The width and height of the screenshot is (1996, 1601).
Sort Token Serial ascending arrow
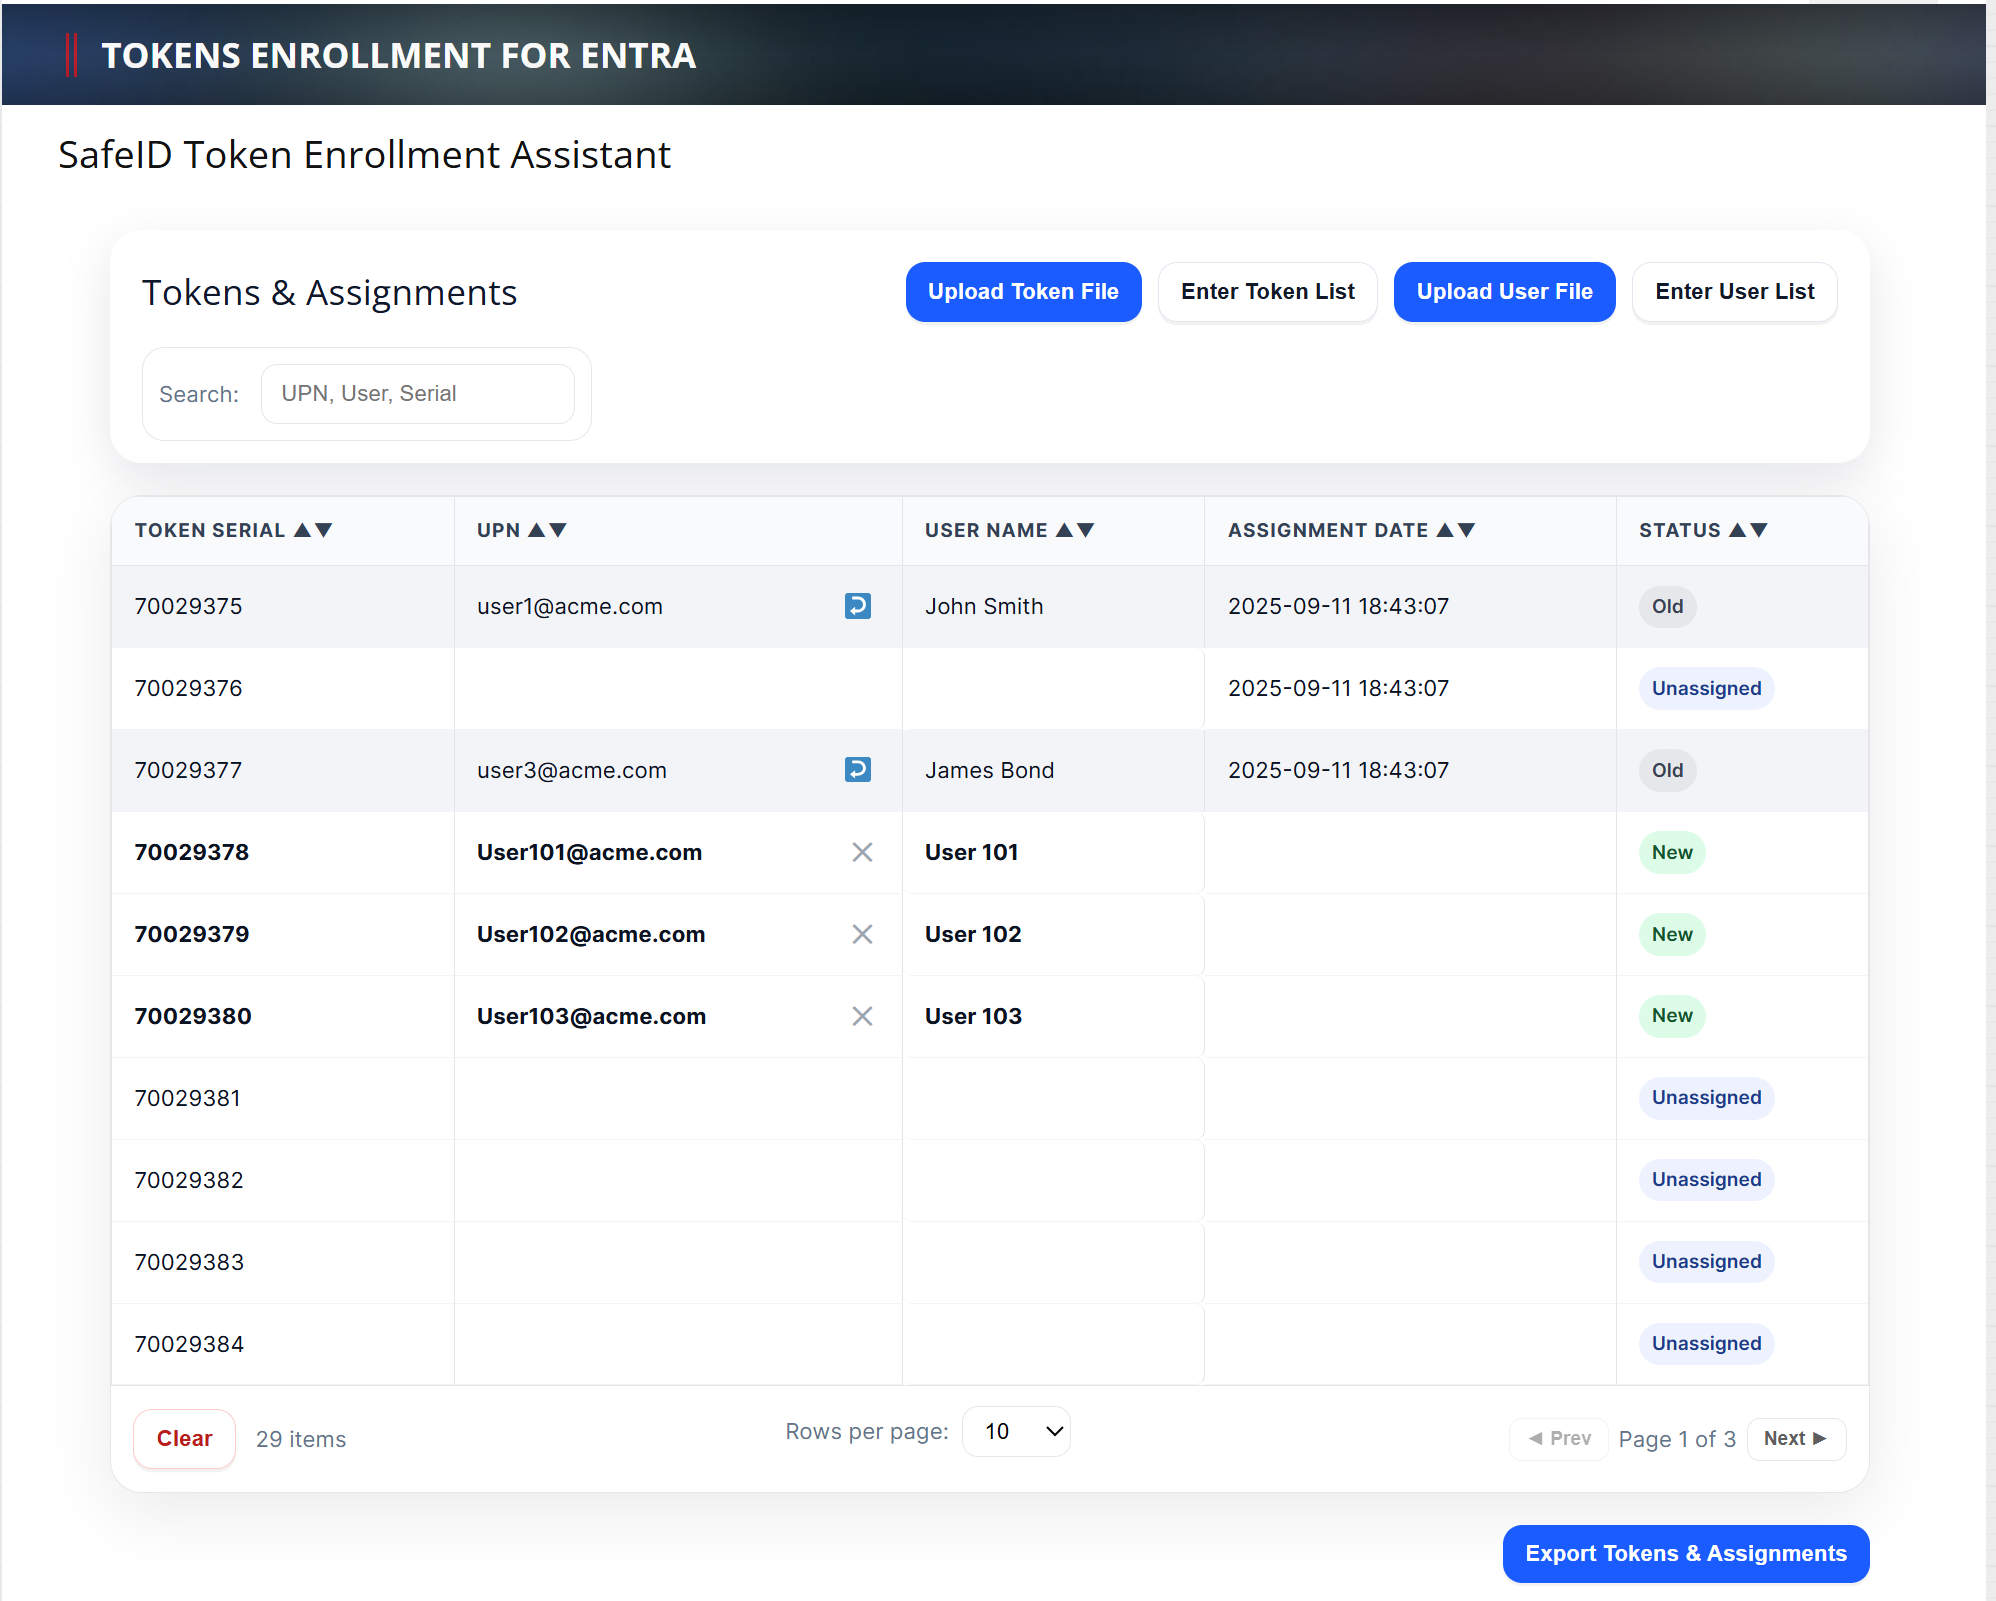(x=302, y=530)
